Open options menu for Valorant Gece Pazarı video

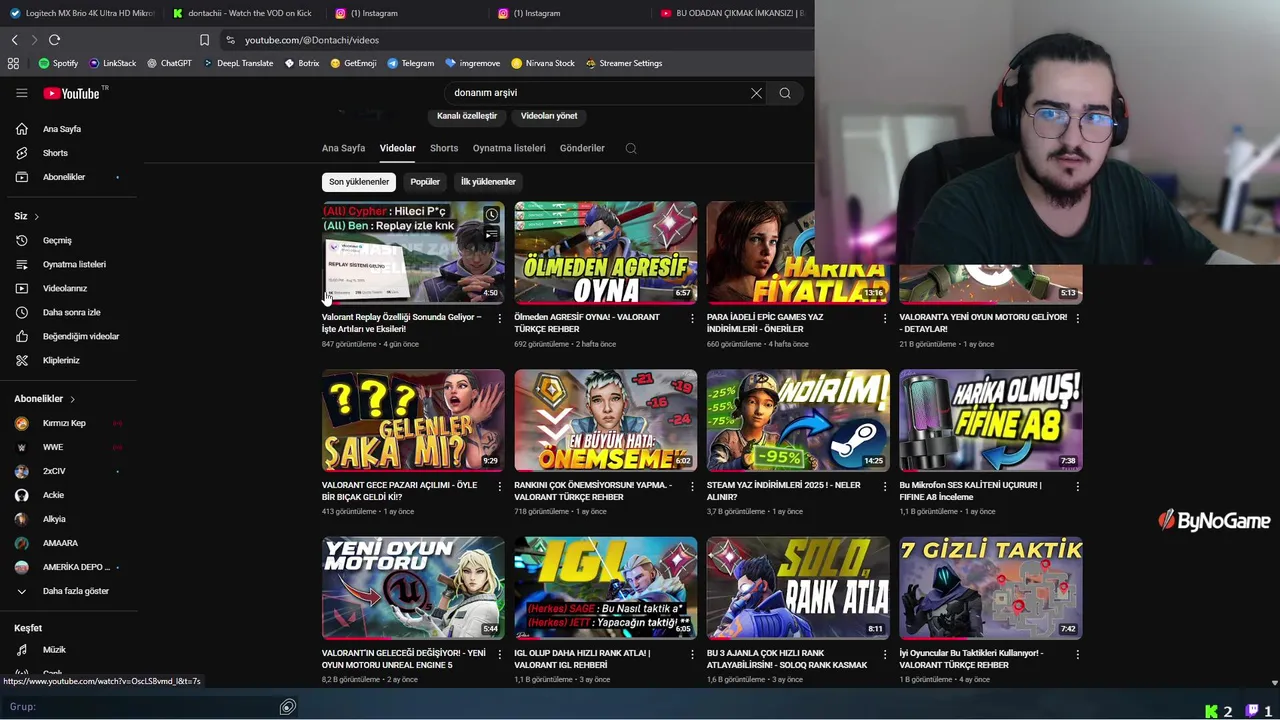pos(499,487)
